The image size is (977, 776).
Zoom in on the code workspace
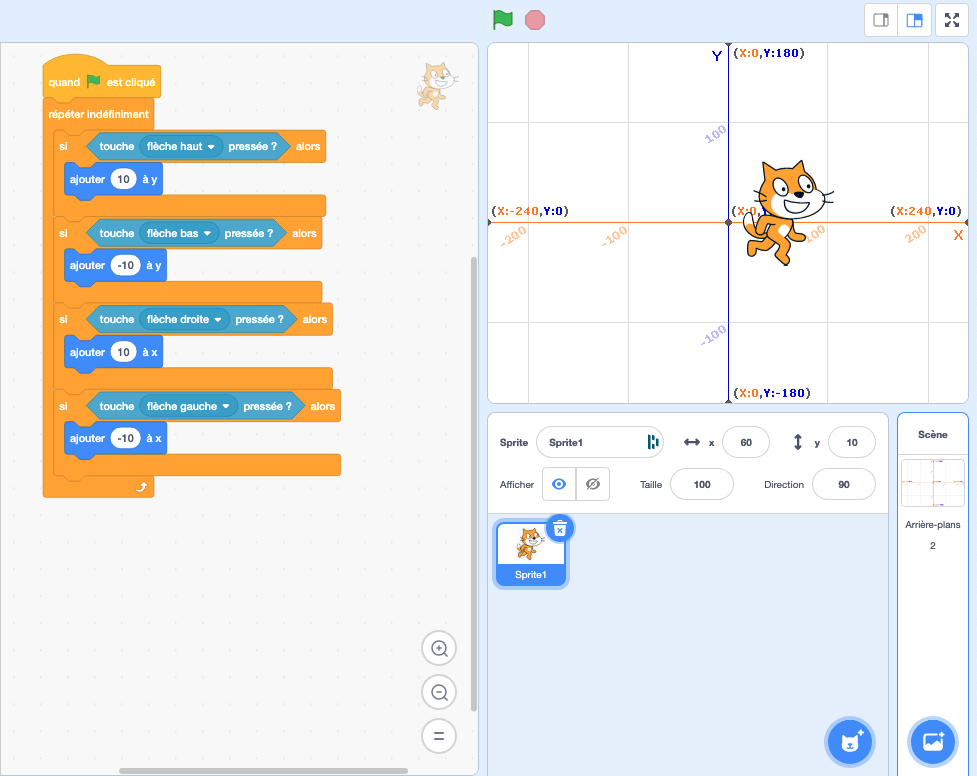(x=439, y=648)
